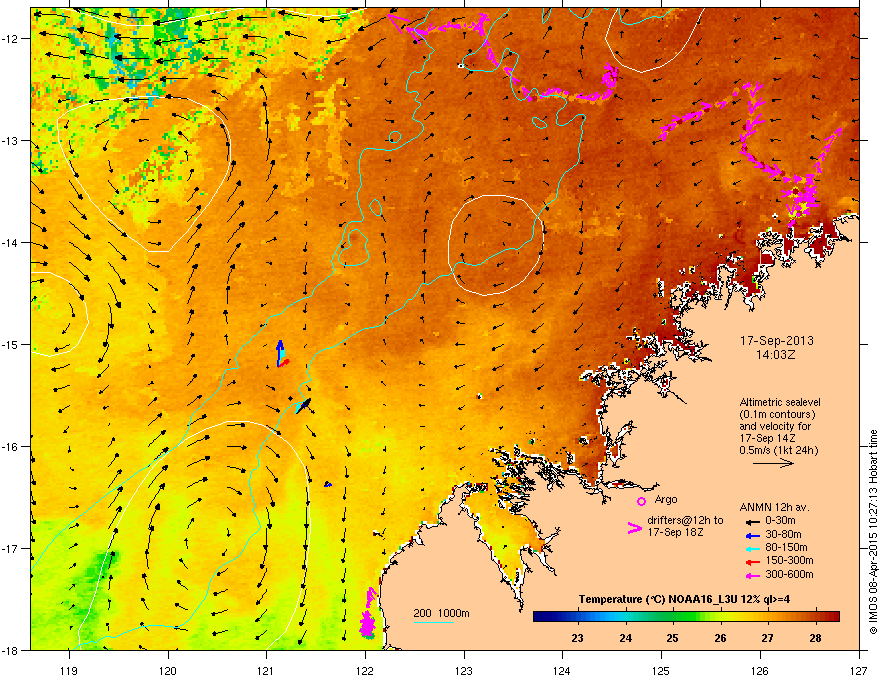
Task: Click the date text 17-Sep-2013
Action: point(776,341)
